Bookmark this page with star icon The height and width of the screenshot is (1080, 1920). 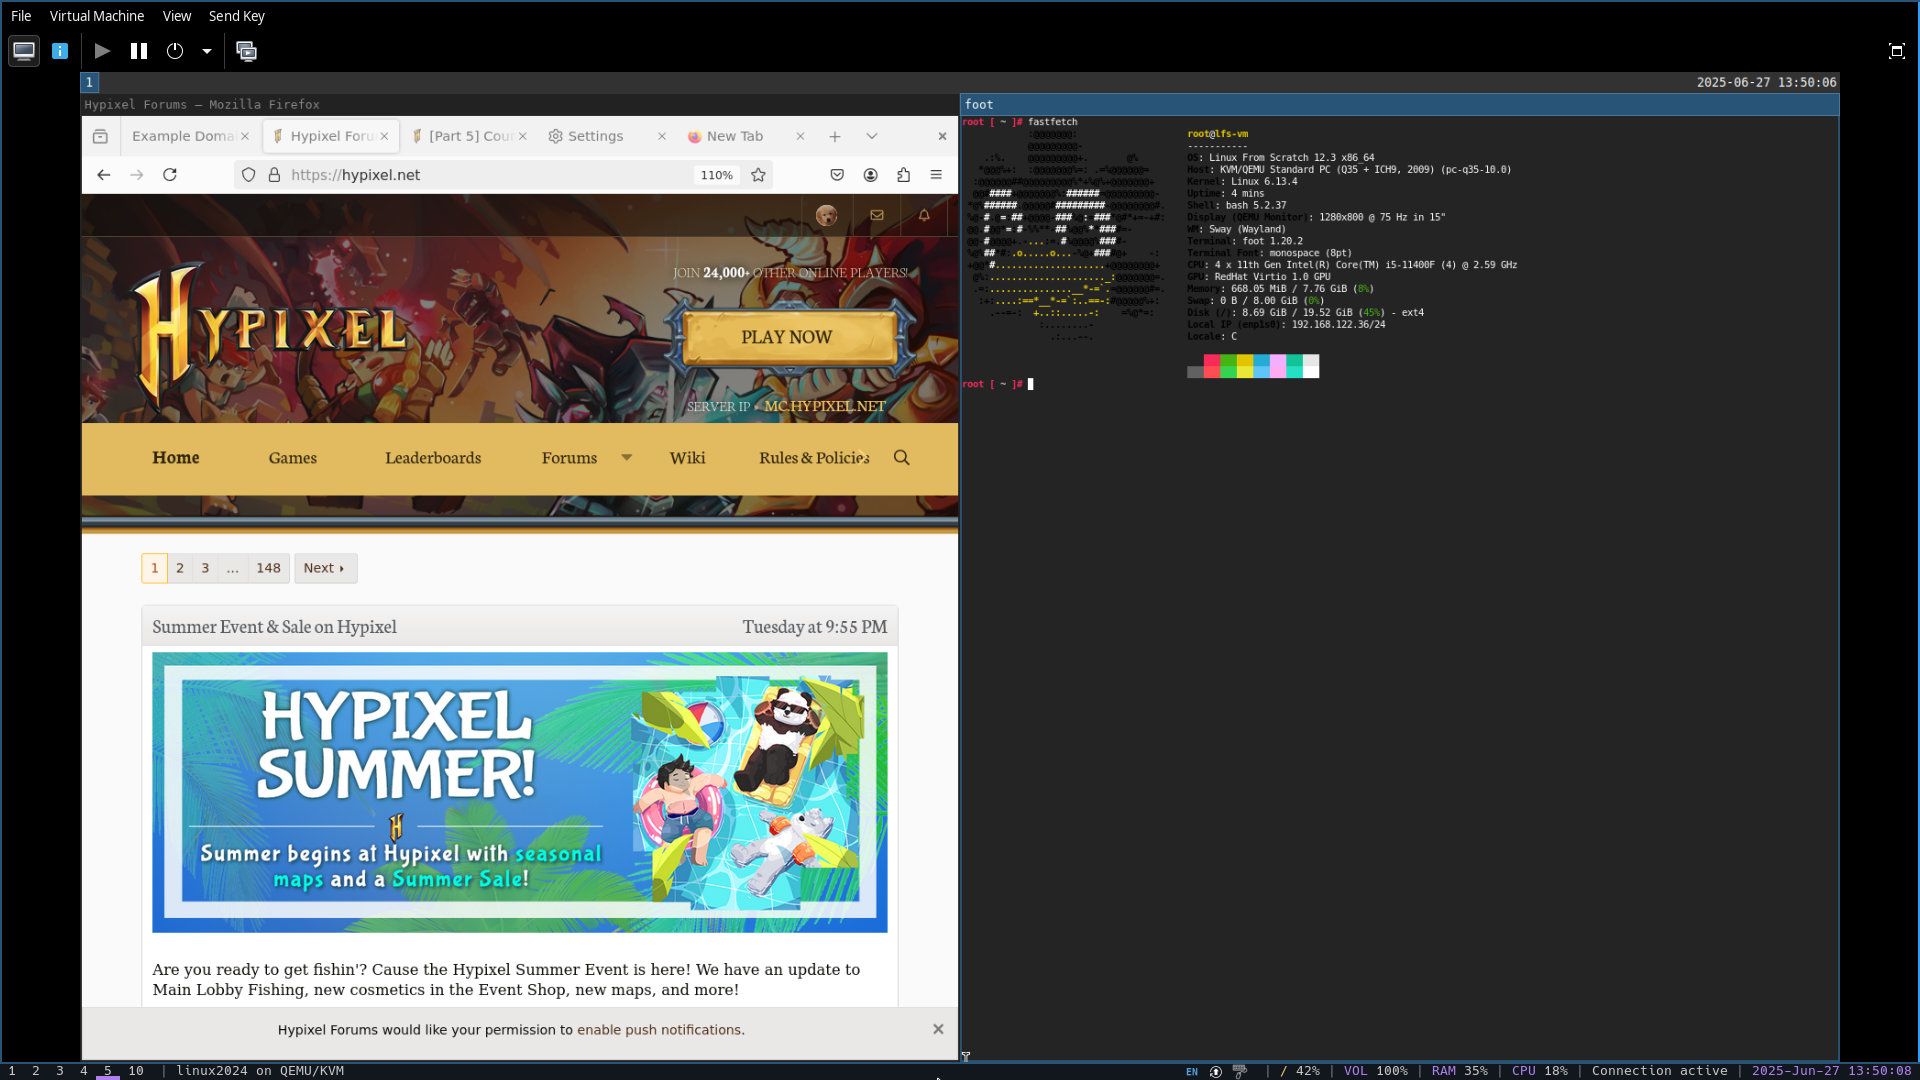click(759, 175)
